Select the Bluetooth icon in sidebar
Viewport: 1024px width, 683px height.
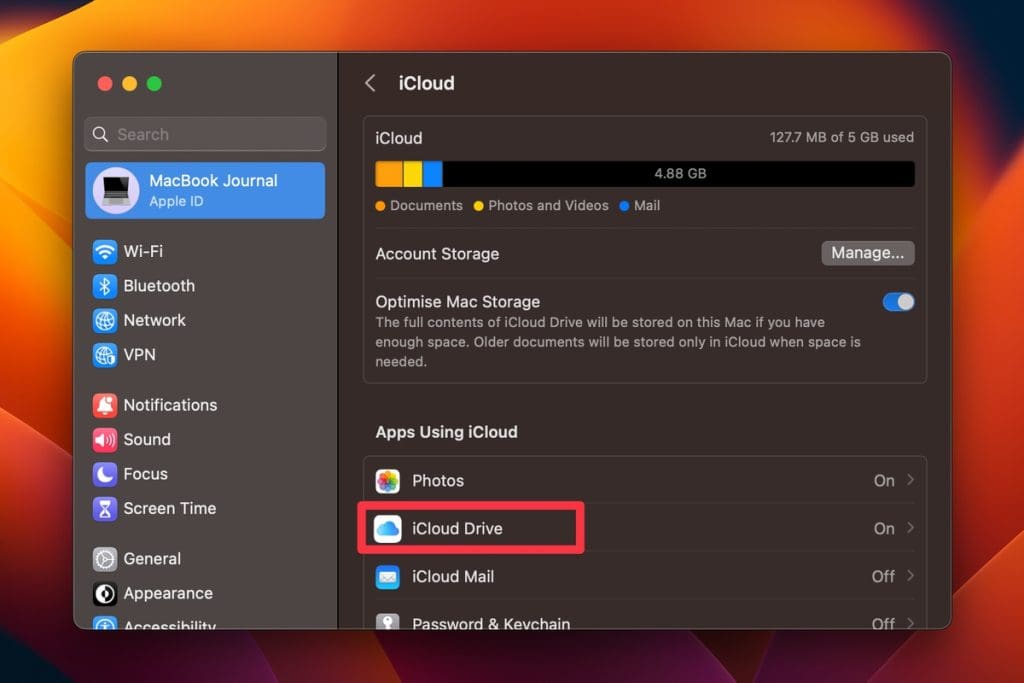[x=104, y=286]
